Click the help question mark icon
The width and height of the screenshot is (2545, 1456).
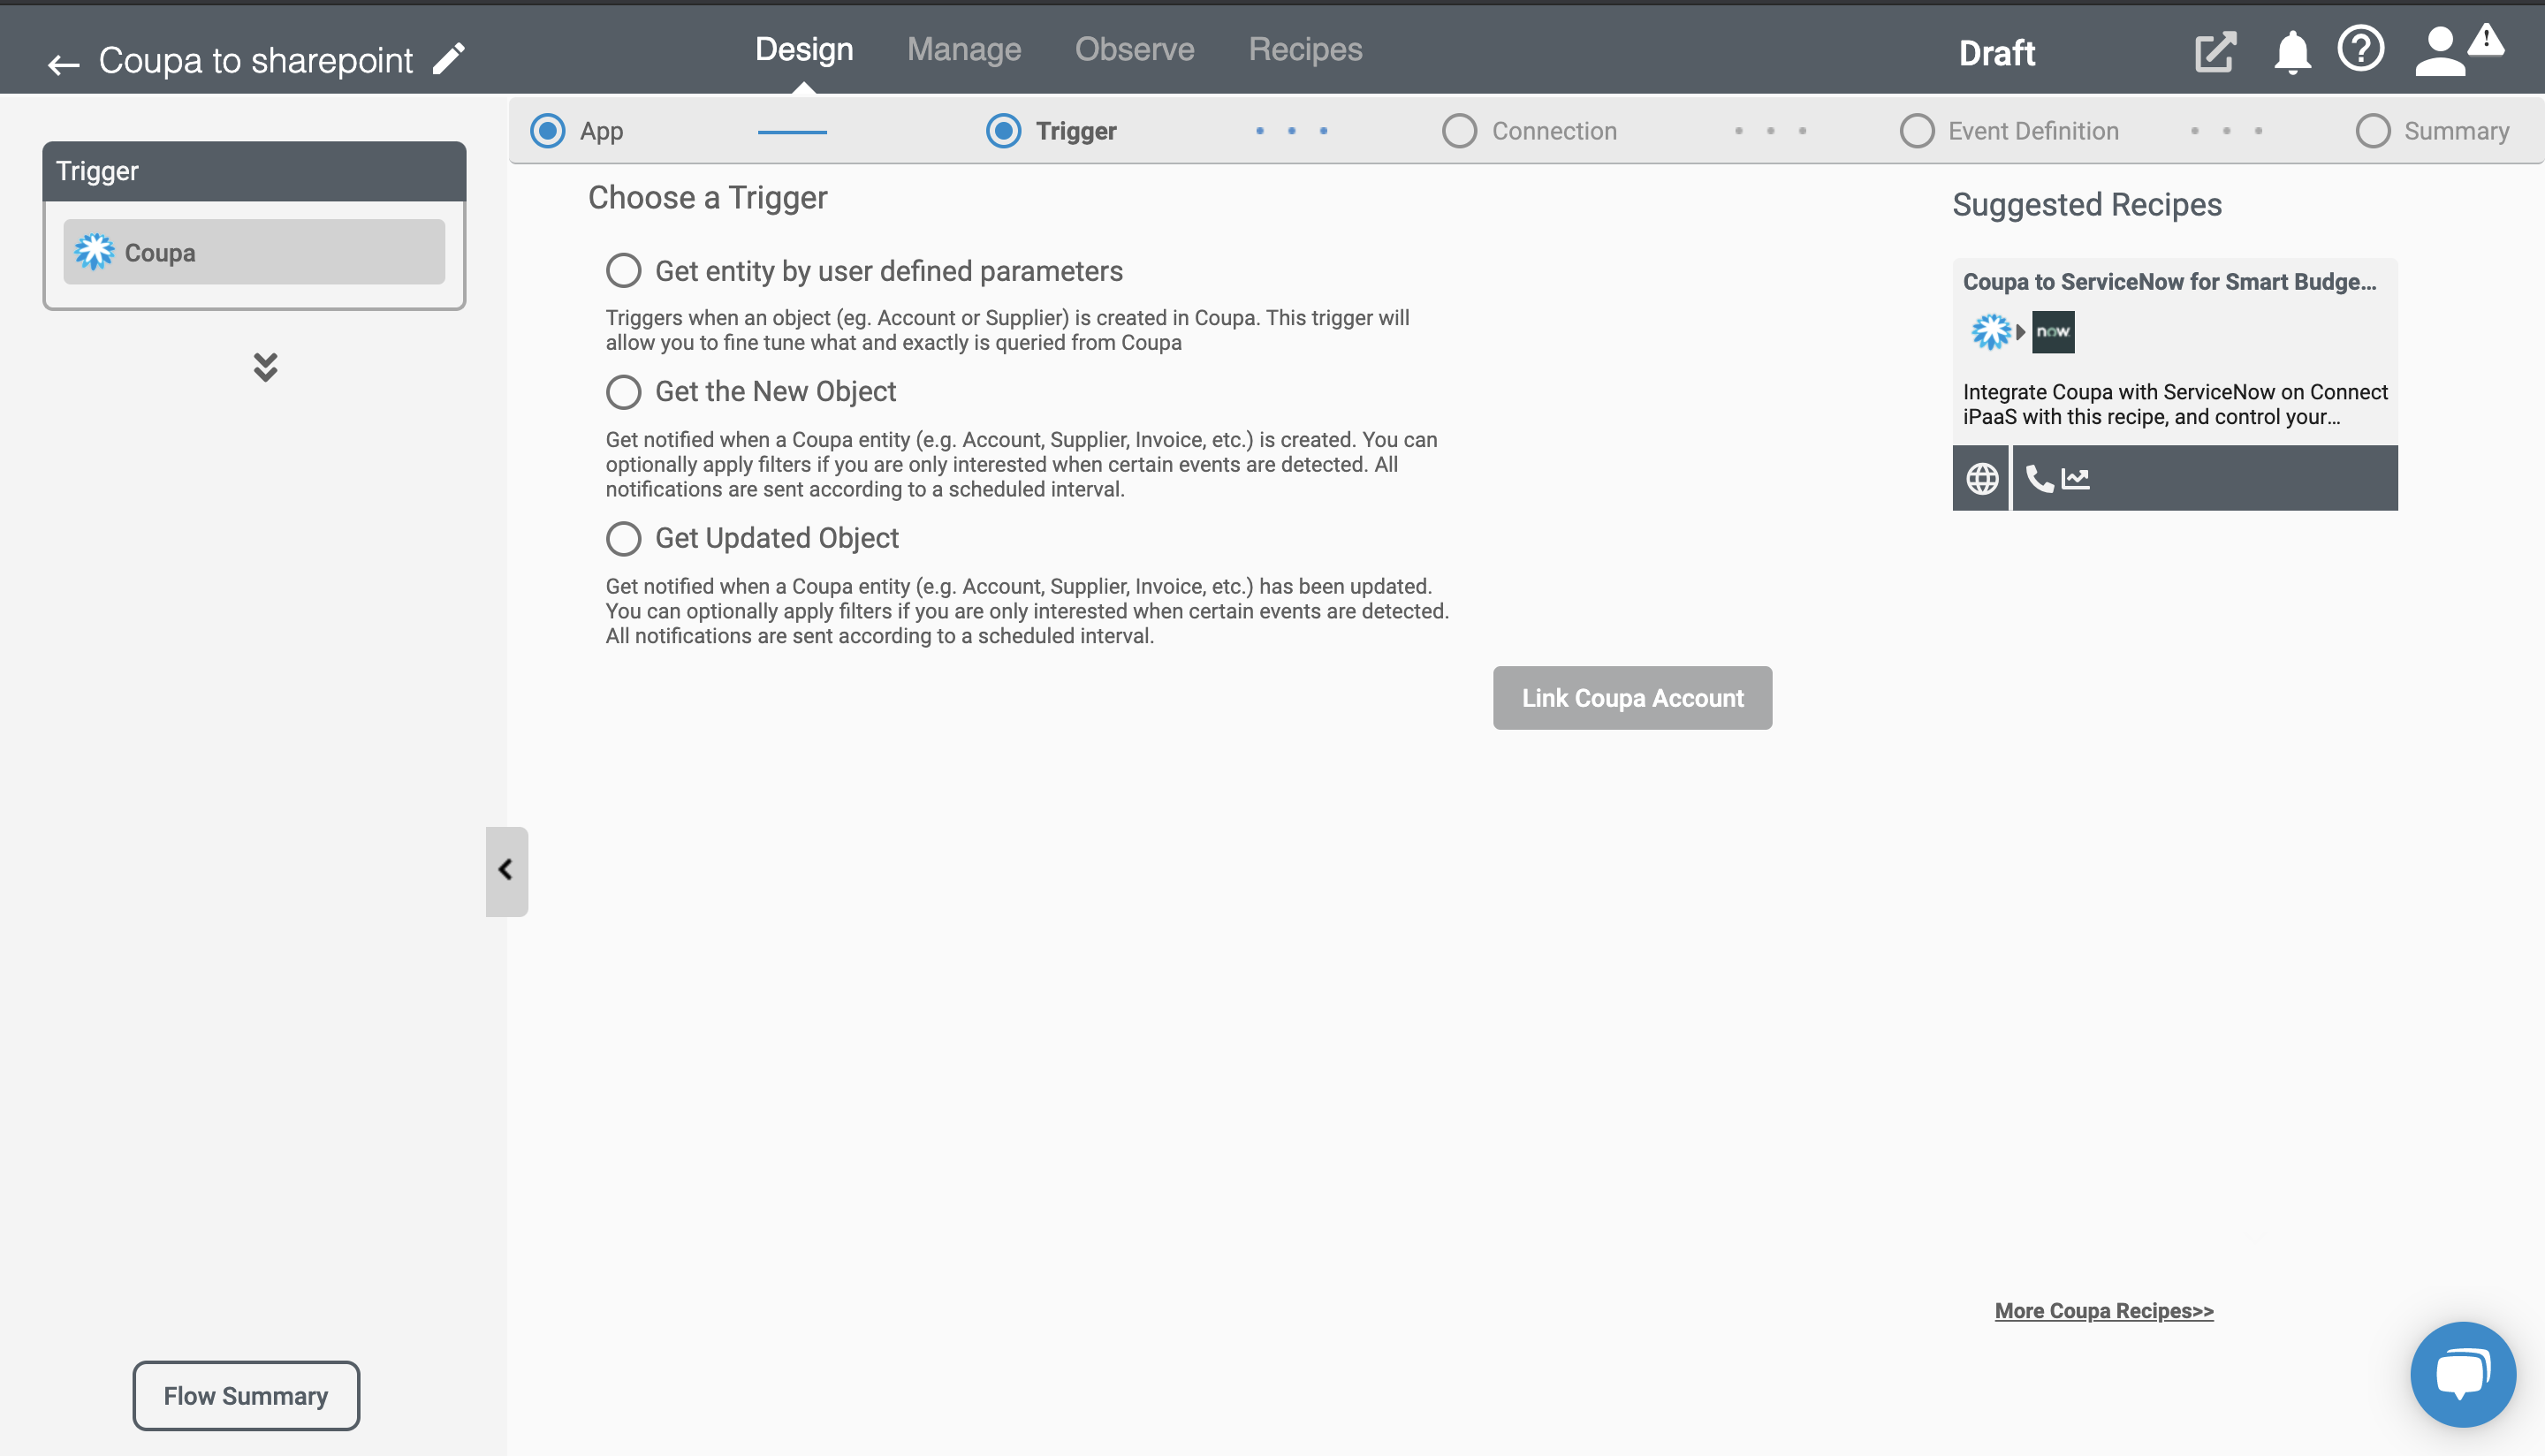[x=2363, y=49]
